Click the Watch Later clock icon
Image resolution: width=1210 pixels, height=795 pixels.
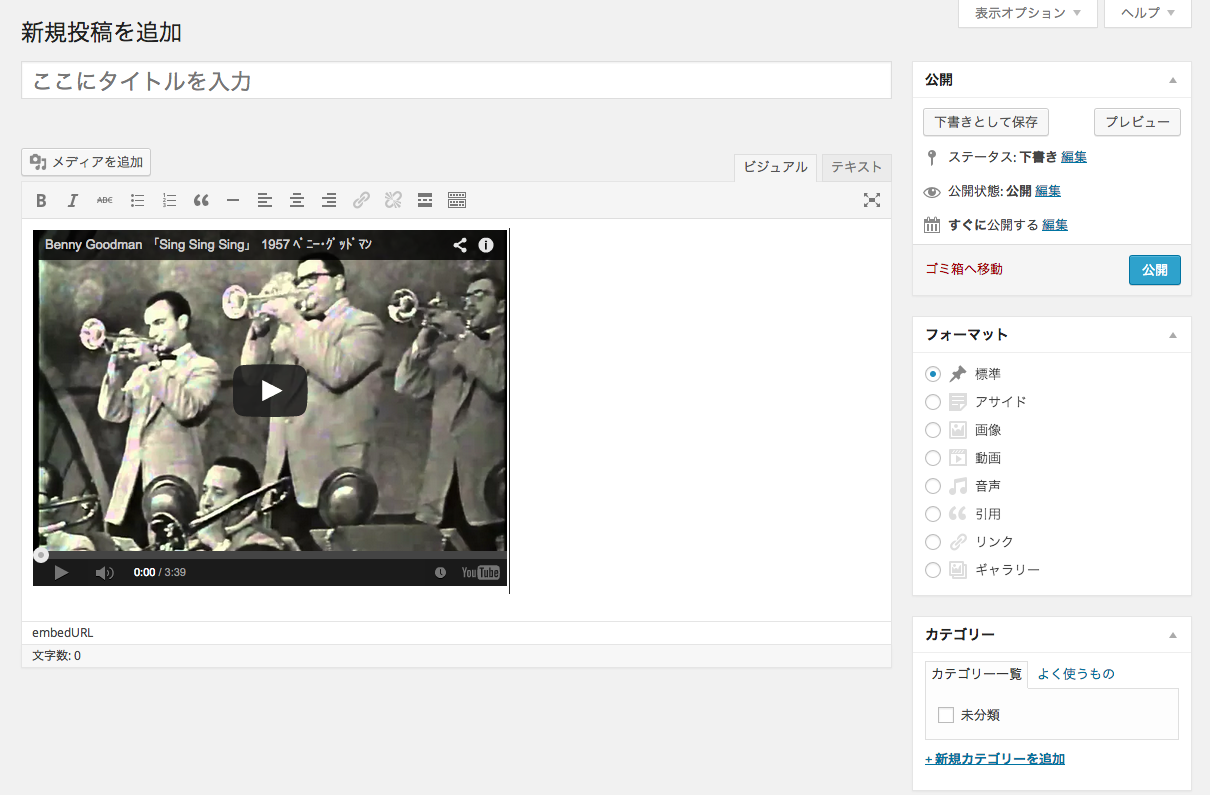click(x=440, y=573)
